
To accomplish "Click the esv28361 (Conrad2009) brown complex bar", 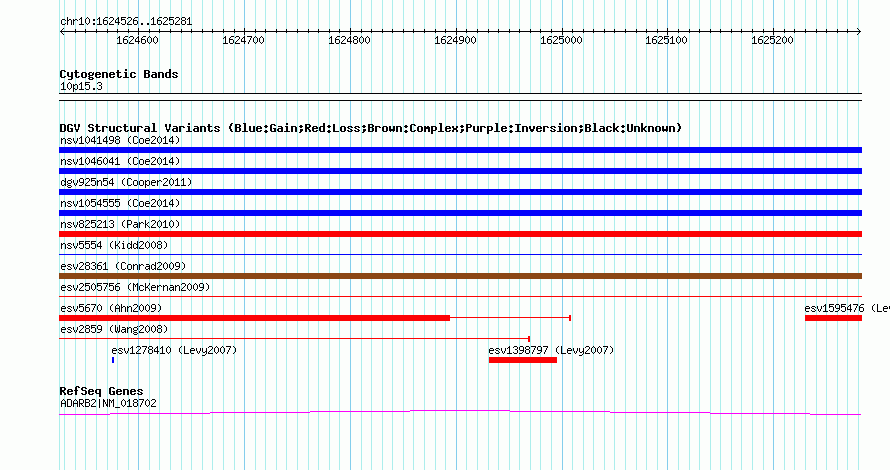I will 460,276.
